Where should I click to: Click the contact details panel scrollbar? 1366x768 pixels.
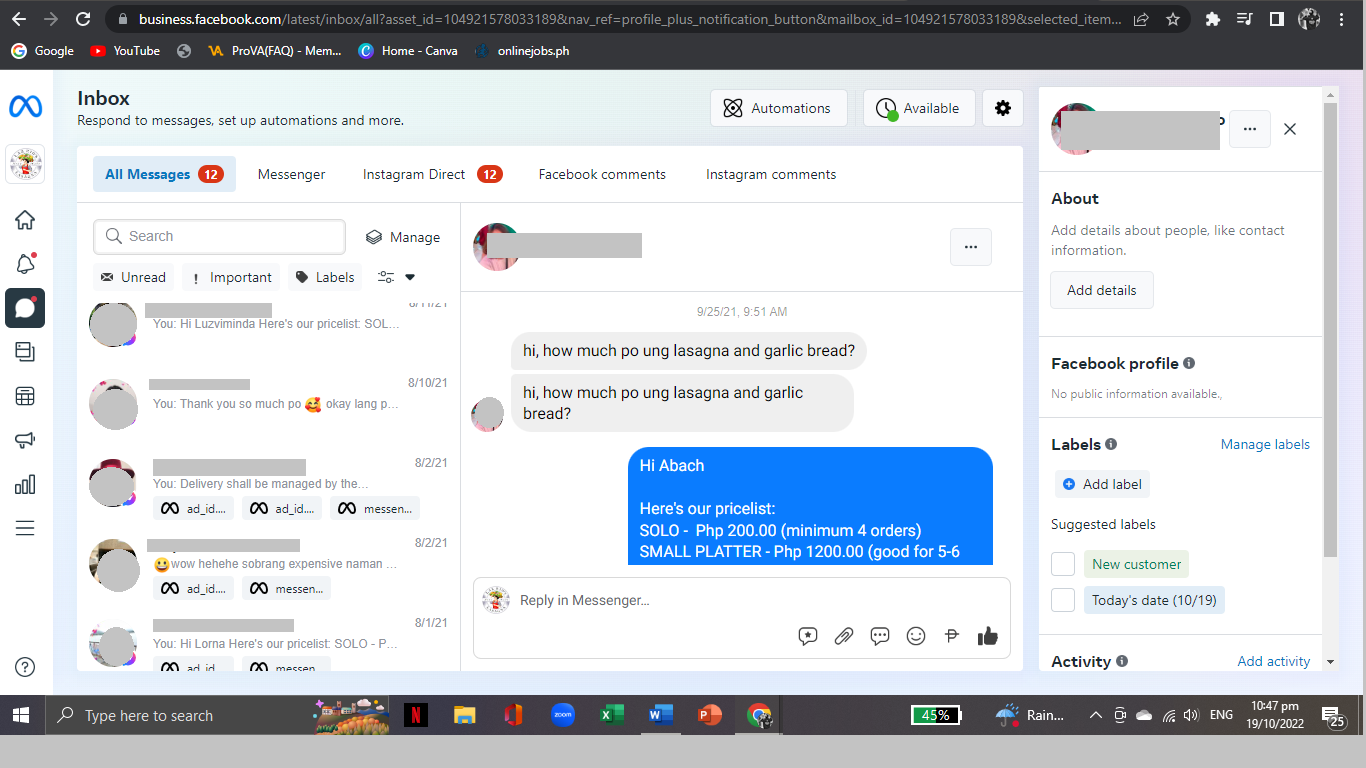click(x=1330, y=330)
